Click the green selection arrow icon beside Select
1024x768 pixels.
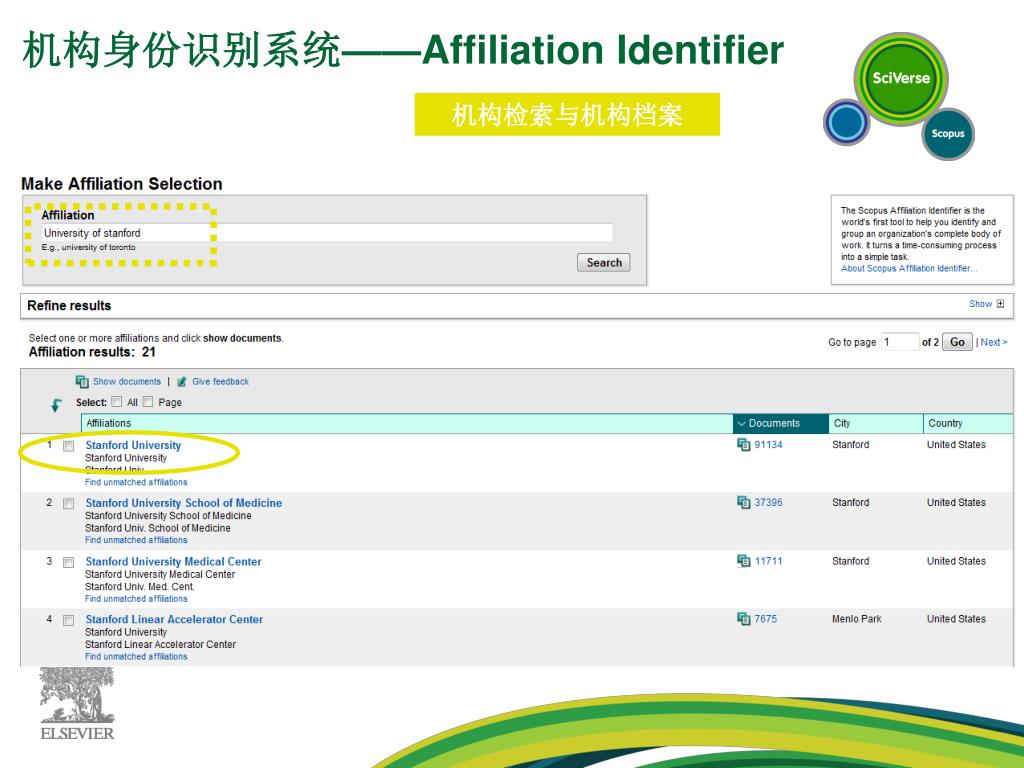[56, 406]
